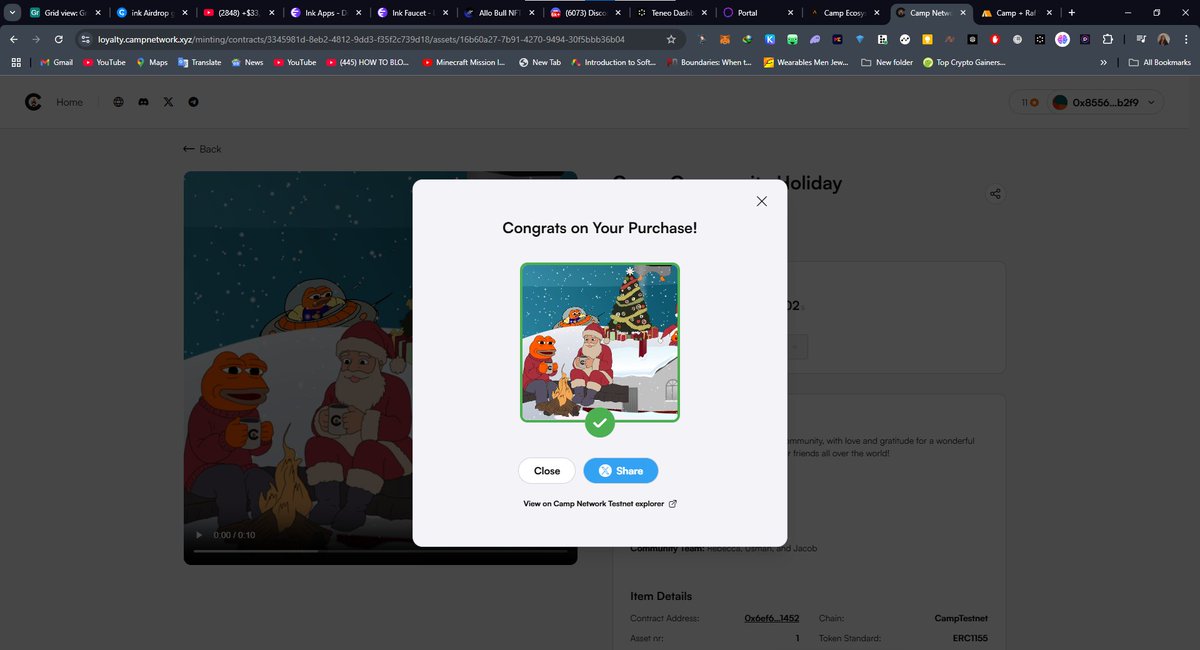Image resolution: width=1200 pixels, height=650 pixels.
Task: Open All Bookmarks folder
Action: (x=1159, y=62)
